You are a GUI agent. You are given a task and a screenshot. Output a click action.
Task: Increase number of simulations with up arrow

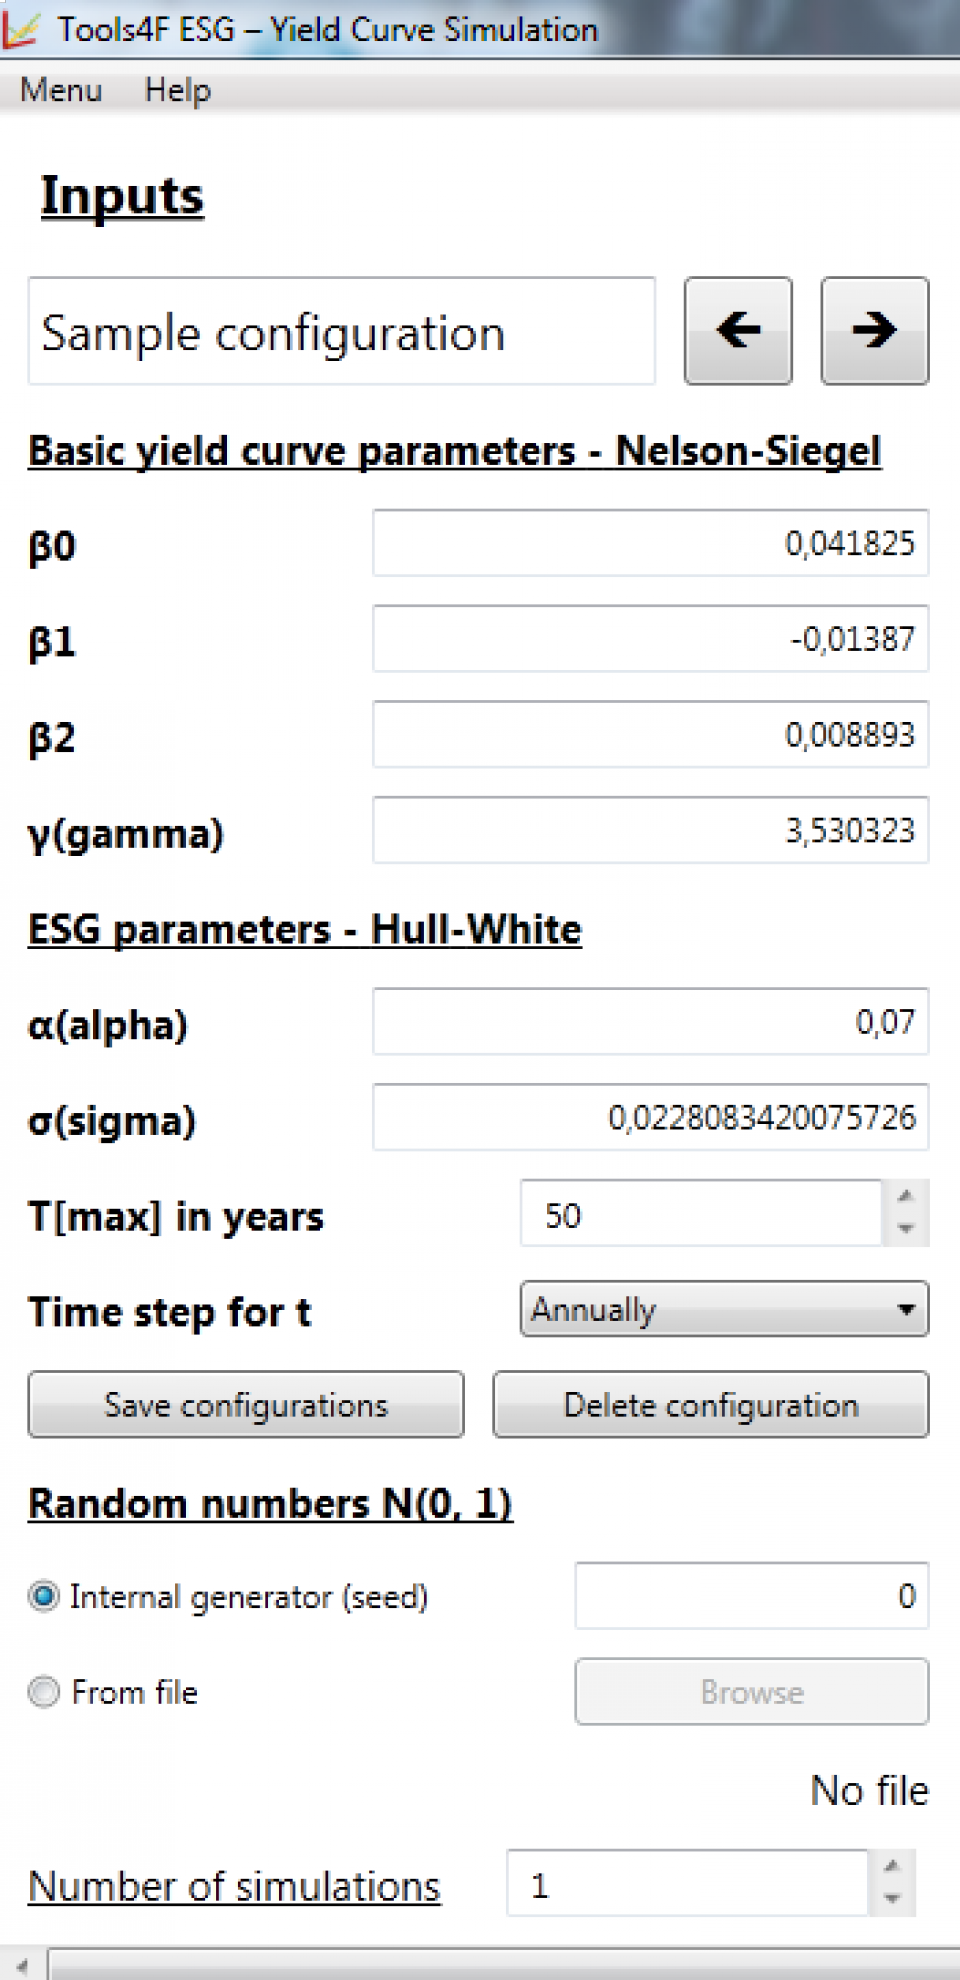coord(892,1866)
